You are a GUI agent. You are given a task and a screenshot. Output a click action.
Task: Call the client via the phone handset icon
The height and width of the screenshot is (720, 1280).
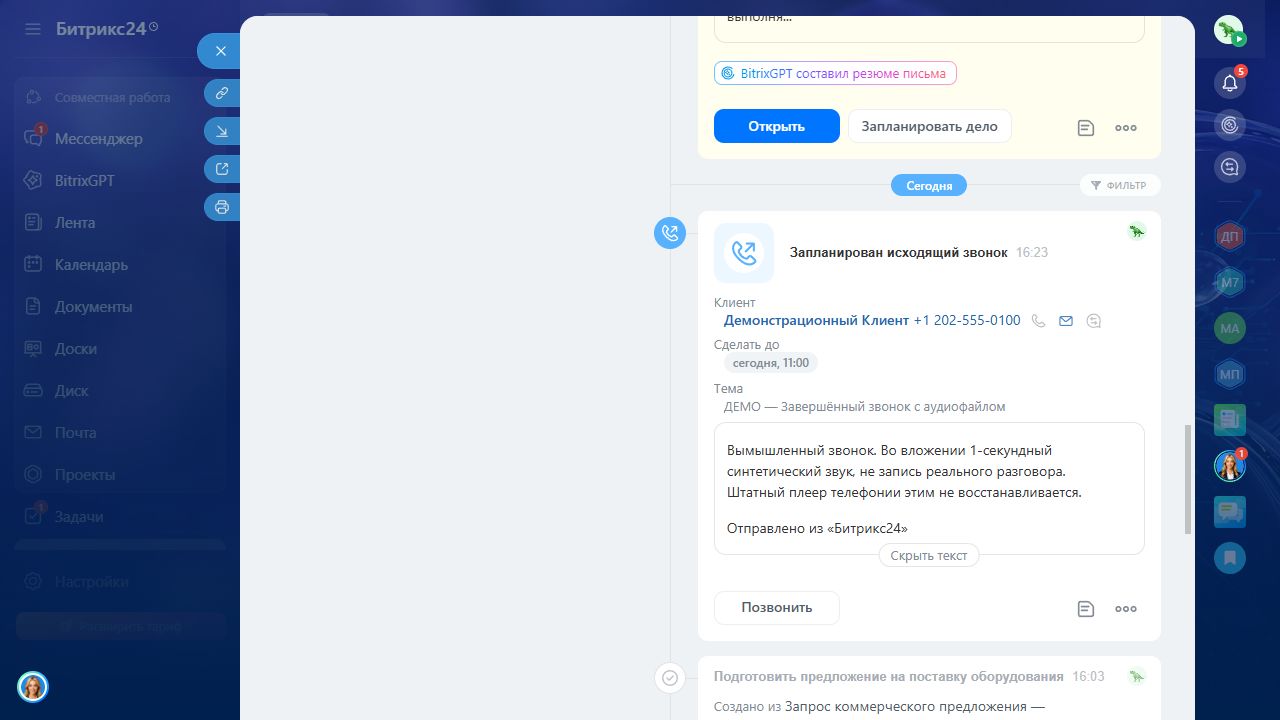coord(1039,321)
